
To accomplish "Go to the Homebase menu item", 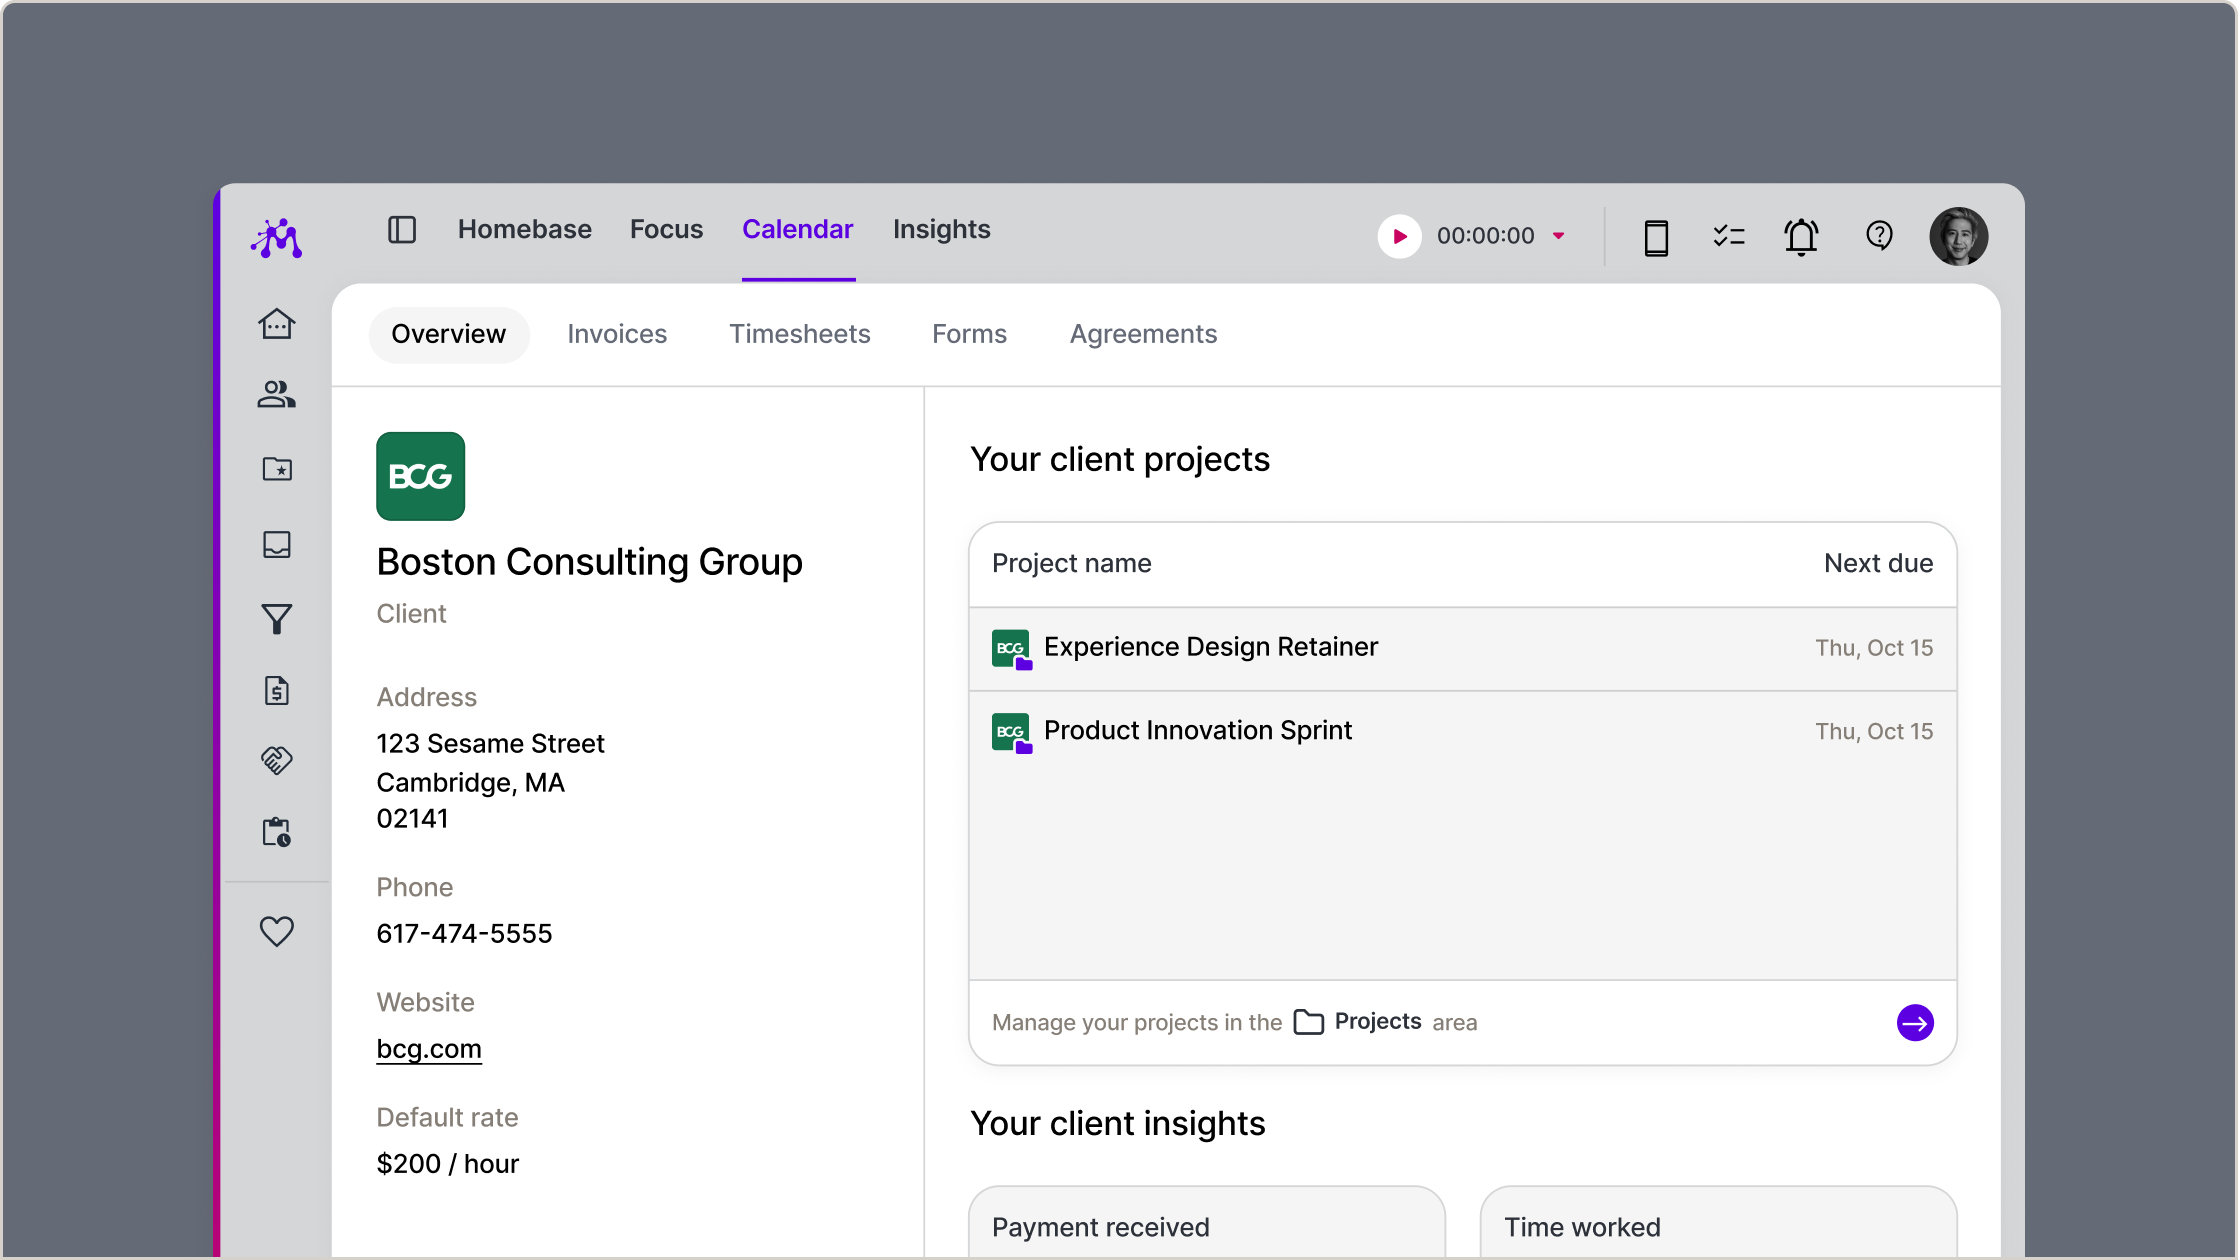I will (x=524, y=230).
